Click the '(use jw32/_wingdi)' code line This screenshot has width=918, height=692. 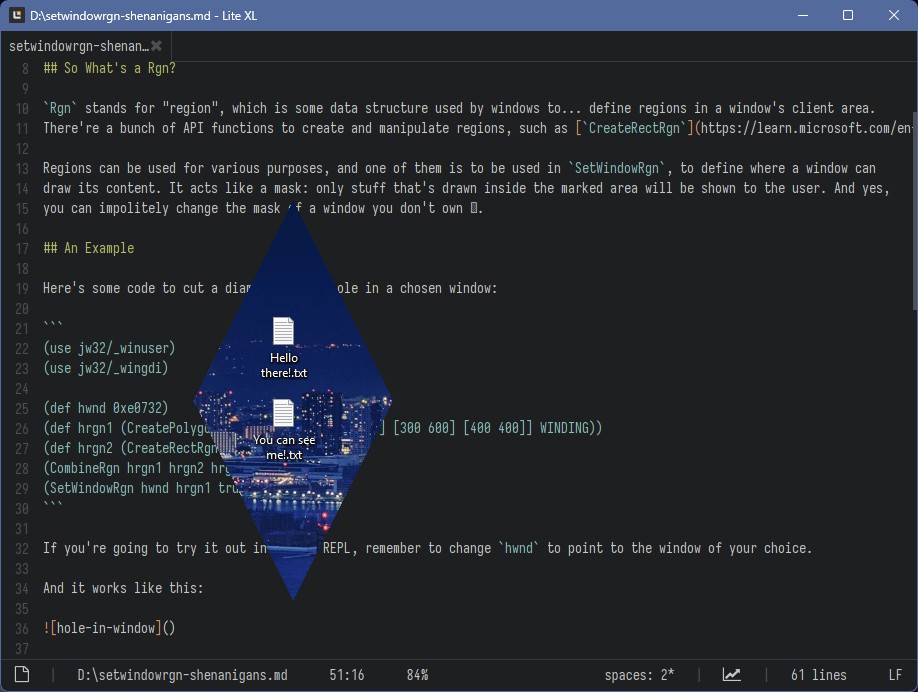(x=105, y=368)
